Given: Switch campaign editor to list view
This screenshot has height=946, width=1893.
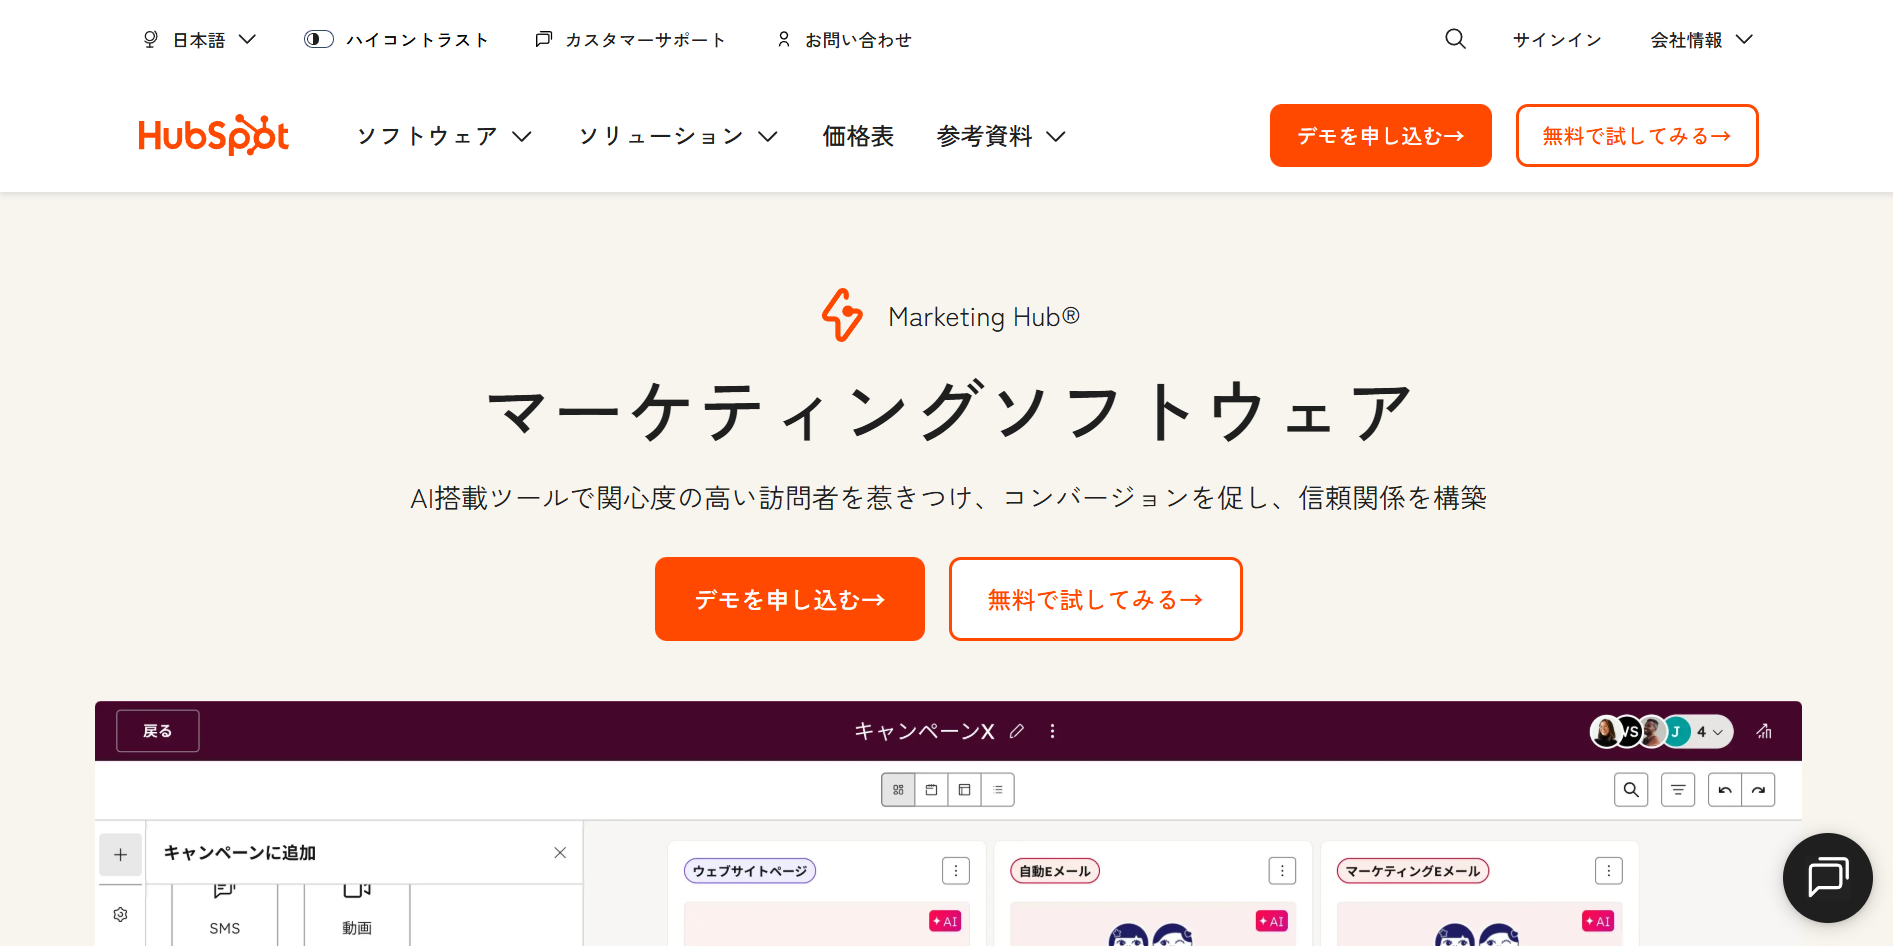Looking at the screenshot, I should pos(998,789).
